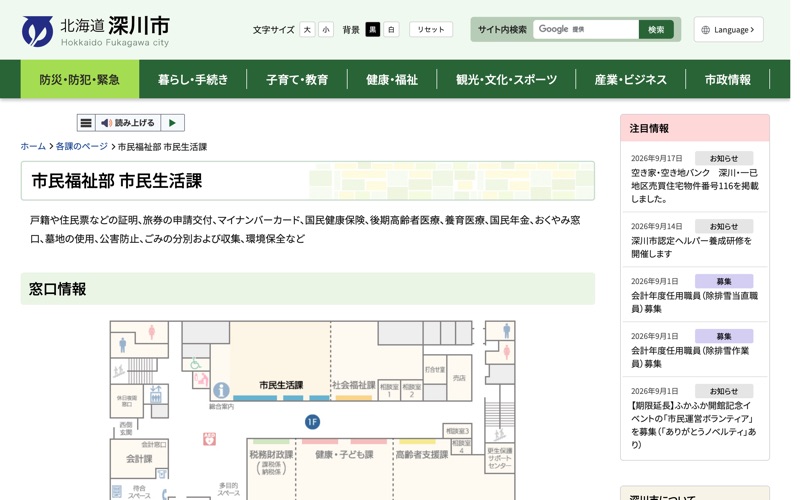Screen dimensions: 800x500
Task: Click the information (i) icon on floor map
Action: pyautogui.click(x=221, y=390)
